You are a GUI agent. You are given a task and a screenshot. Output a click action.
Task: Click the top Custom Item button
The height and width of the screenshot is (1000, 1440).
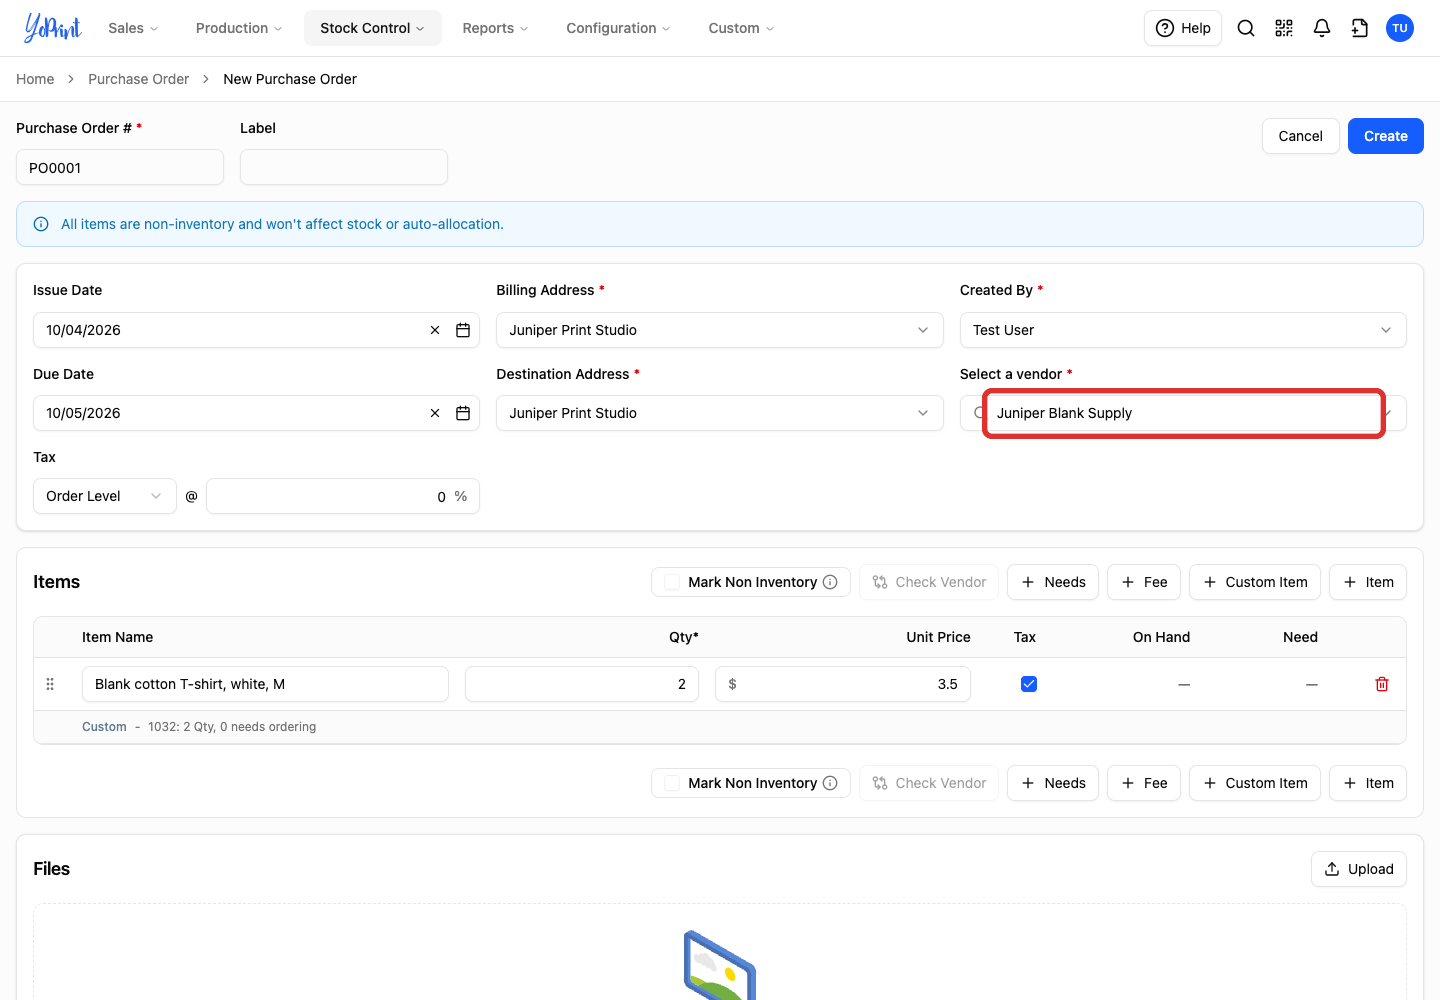pyautogui.click(x=1255, y=582)
